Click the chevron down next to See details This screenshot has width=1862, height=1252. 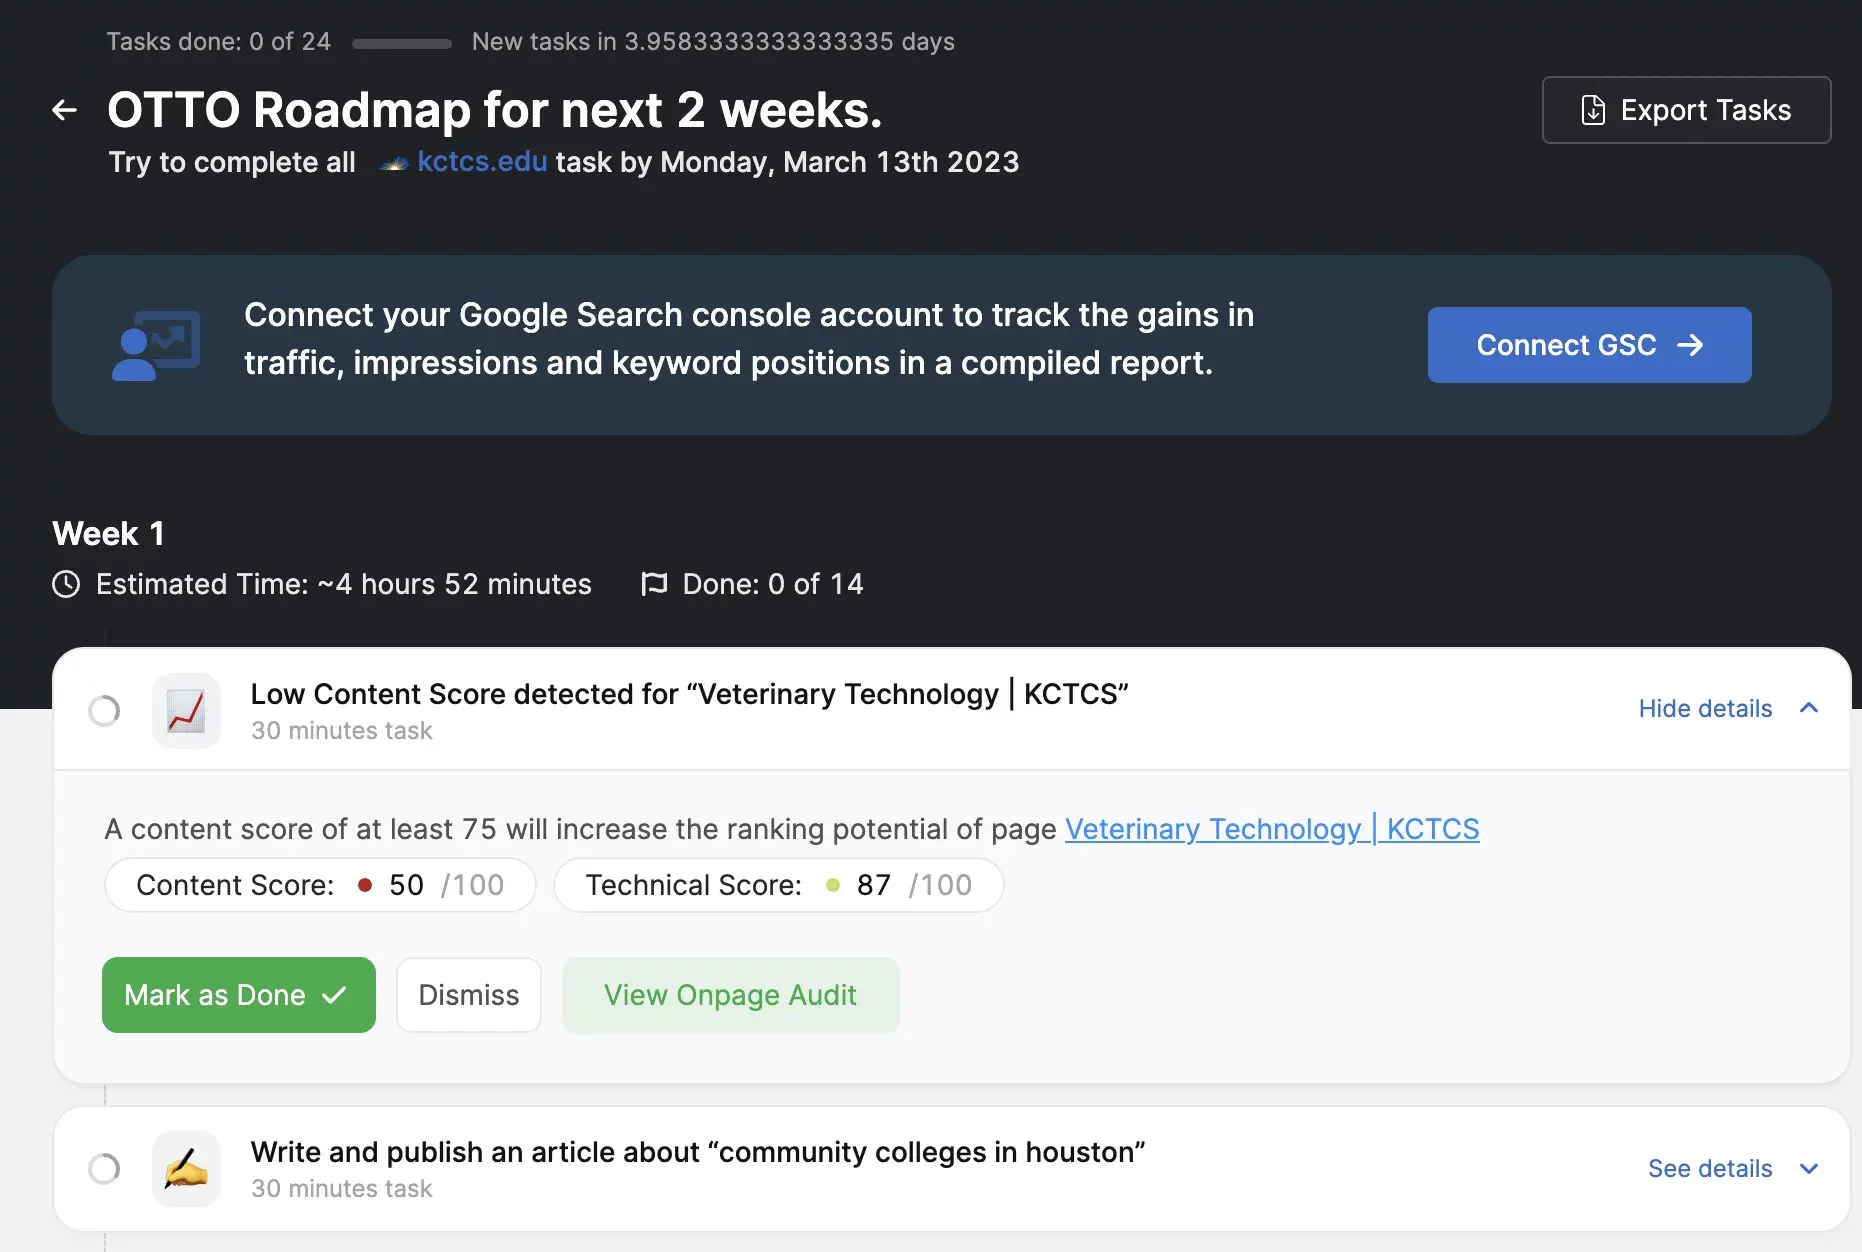(x=1808, y=1168)
